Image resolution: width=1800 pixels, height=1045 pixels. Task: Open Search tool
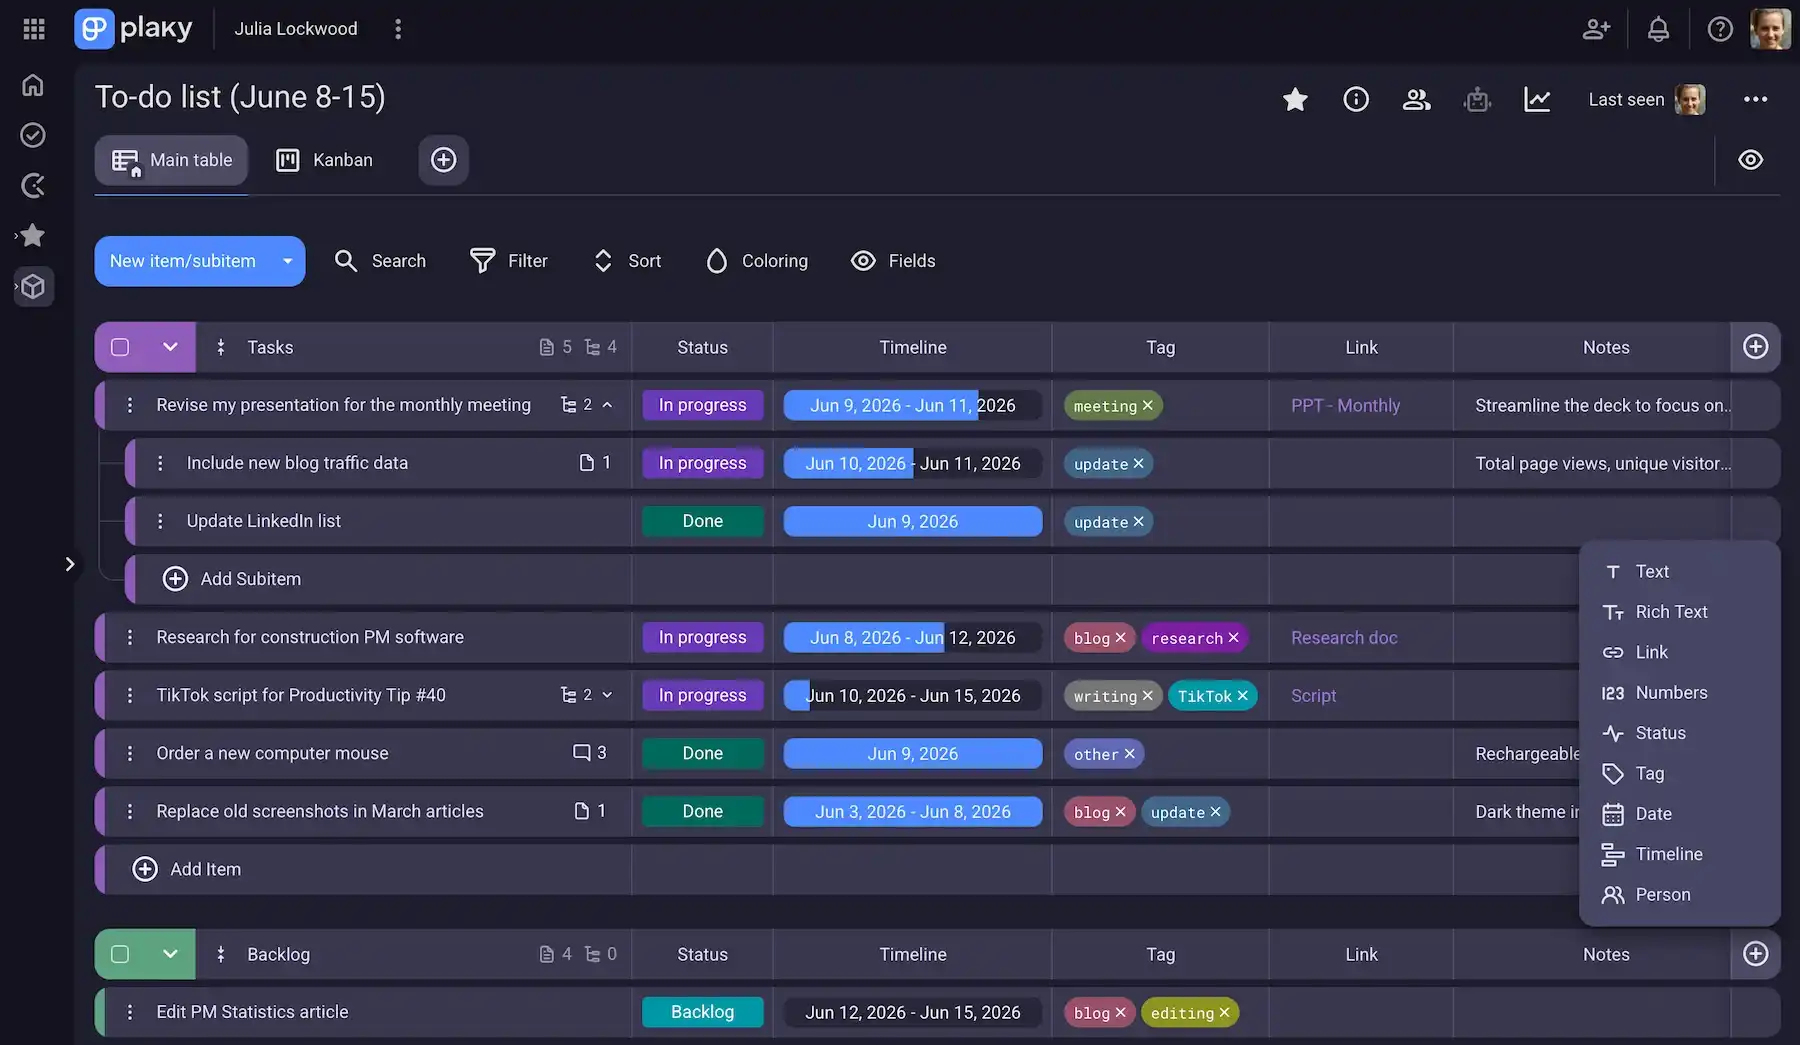(380, 261)
